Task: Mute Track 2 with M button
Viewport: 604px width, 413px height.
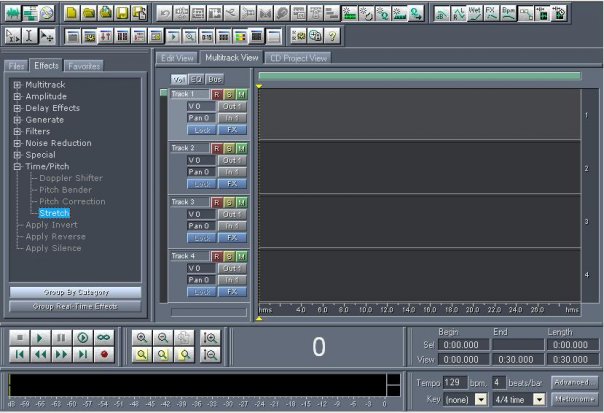Action: point(241,148)
